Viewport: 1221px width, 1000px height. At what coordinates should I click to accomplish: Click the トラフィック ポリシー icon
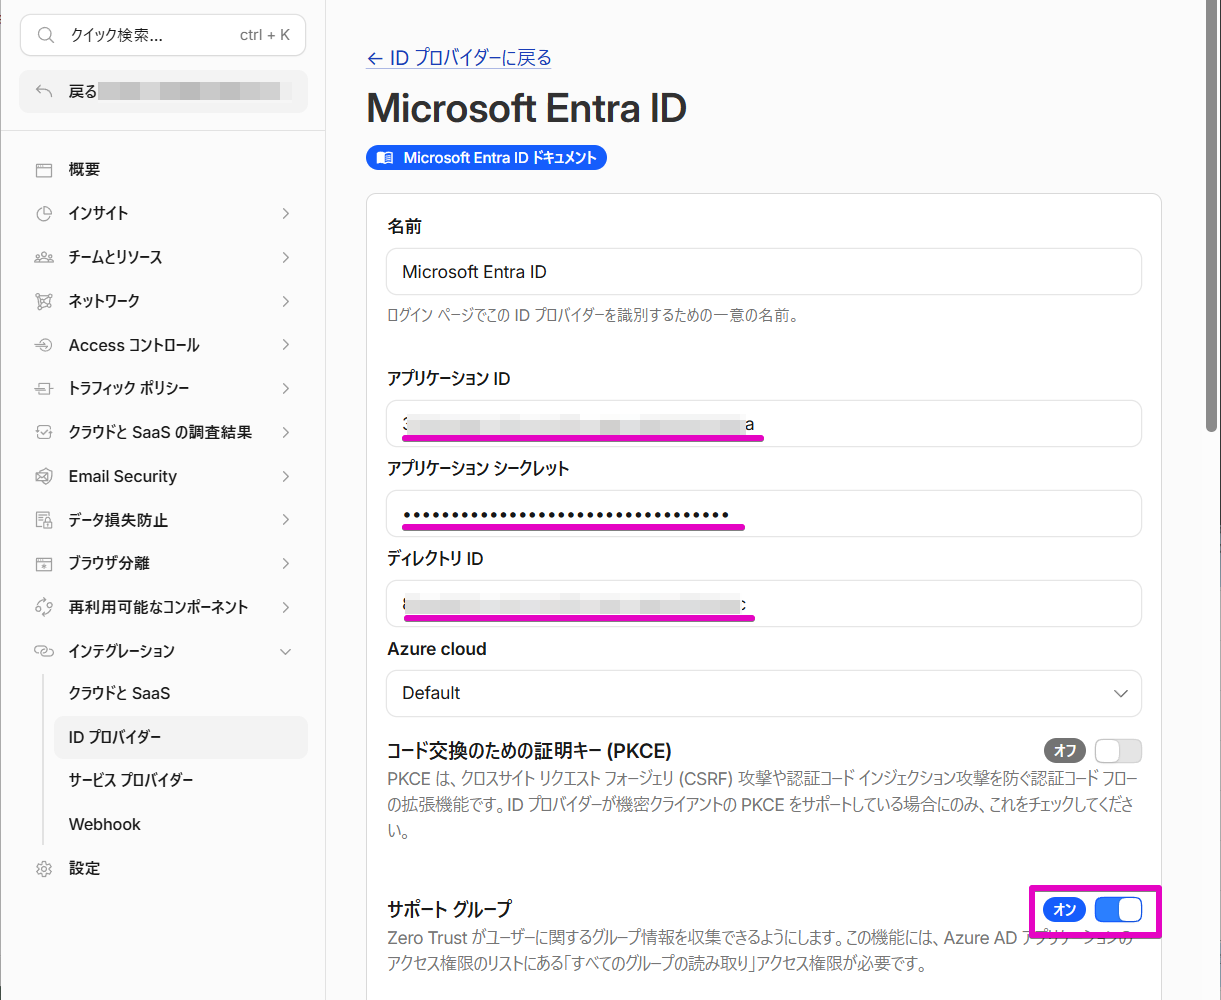(44, 388)
